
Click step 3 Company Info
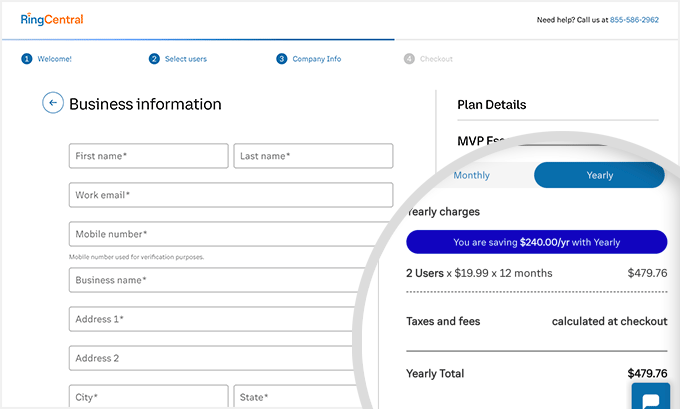[309, 59]
